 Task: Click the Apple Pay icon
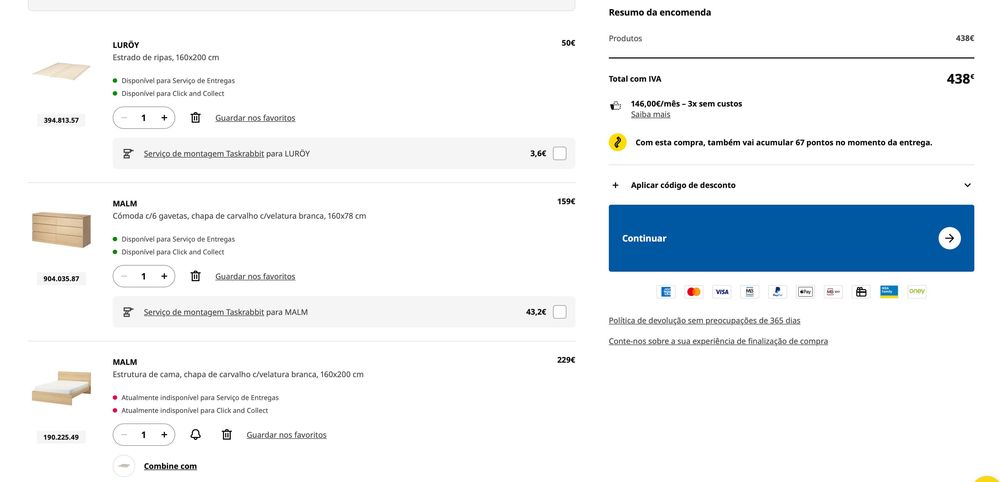pos(805,292)
